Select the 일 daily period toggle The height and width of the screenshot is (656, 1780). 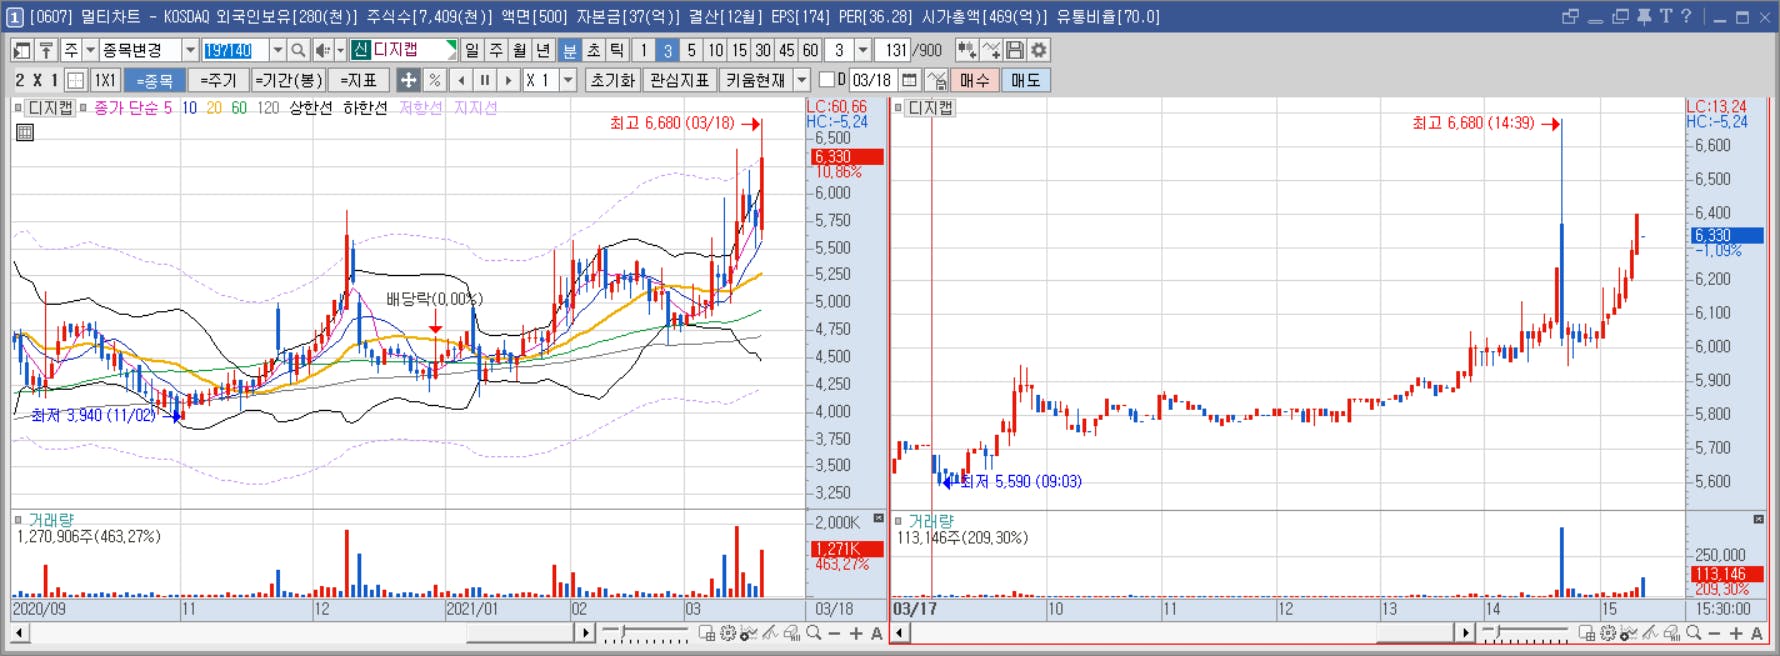click(x=472, y=50)
